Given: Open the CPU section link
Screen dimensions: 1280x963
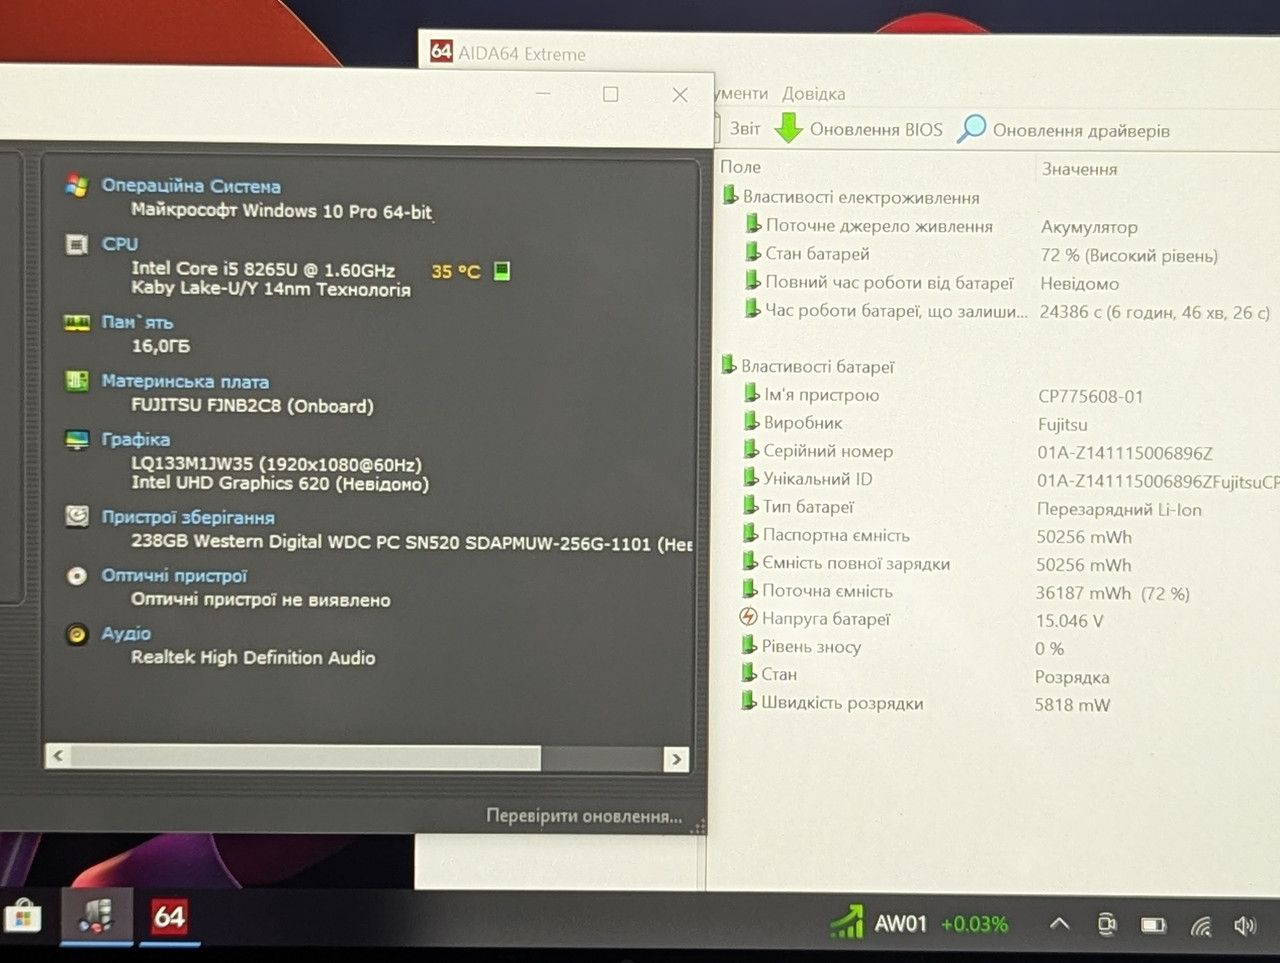Looking at the screenshot, I should 120,244.
